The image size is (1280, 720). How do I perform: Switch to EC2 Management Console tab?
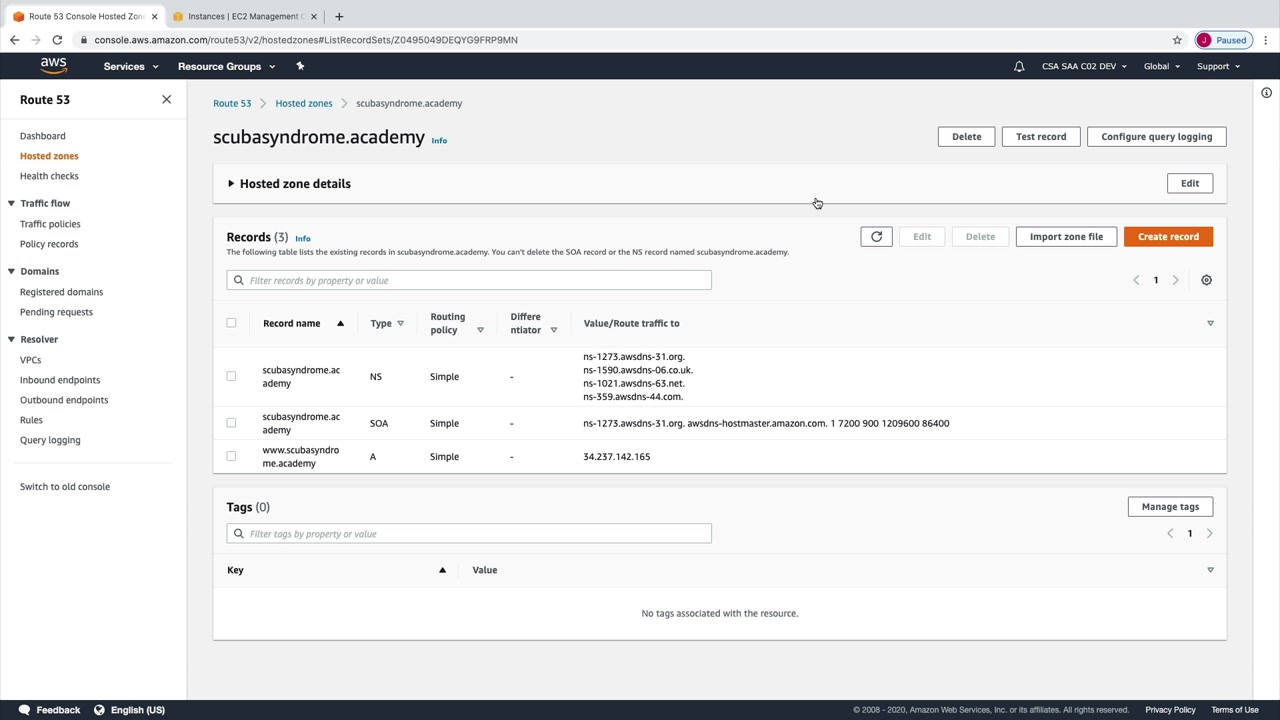243,16
